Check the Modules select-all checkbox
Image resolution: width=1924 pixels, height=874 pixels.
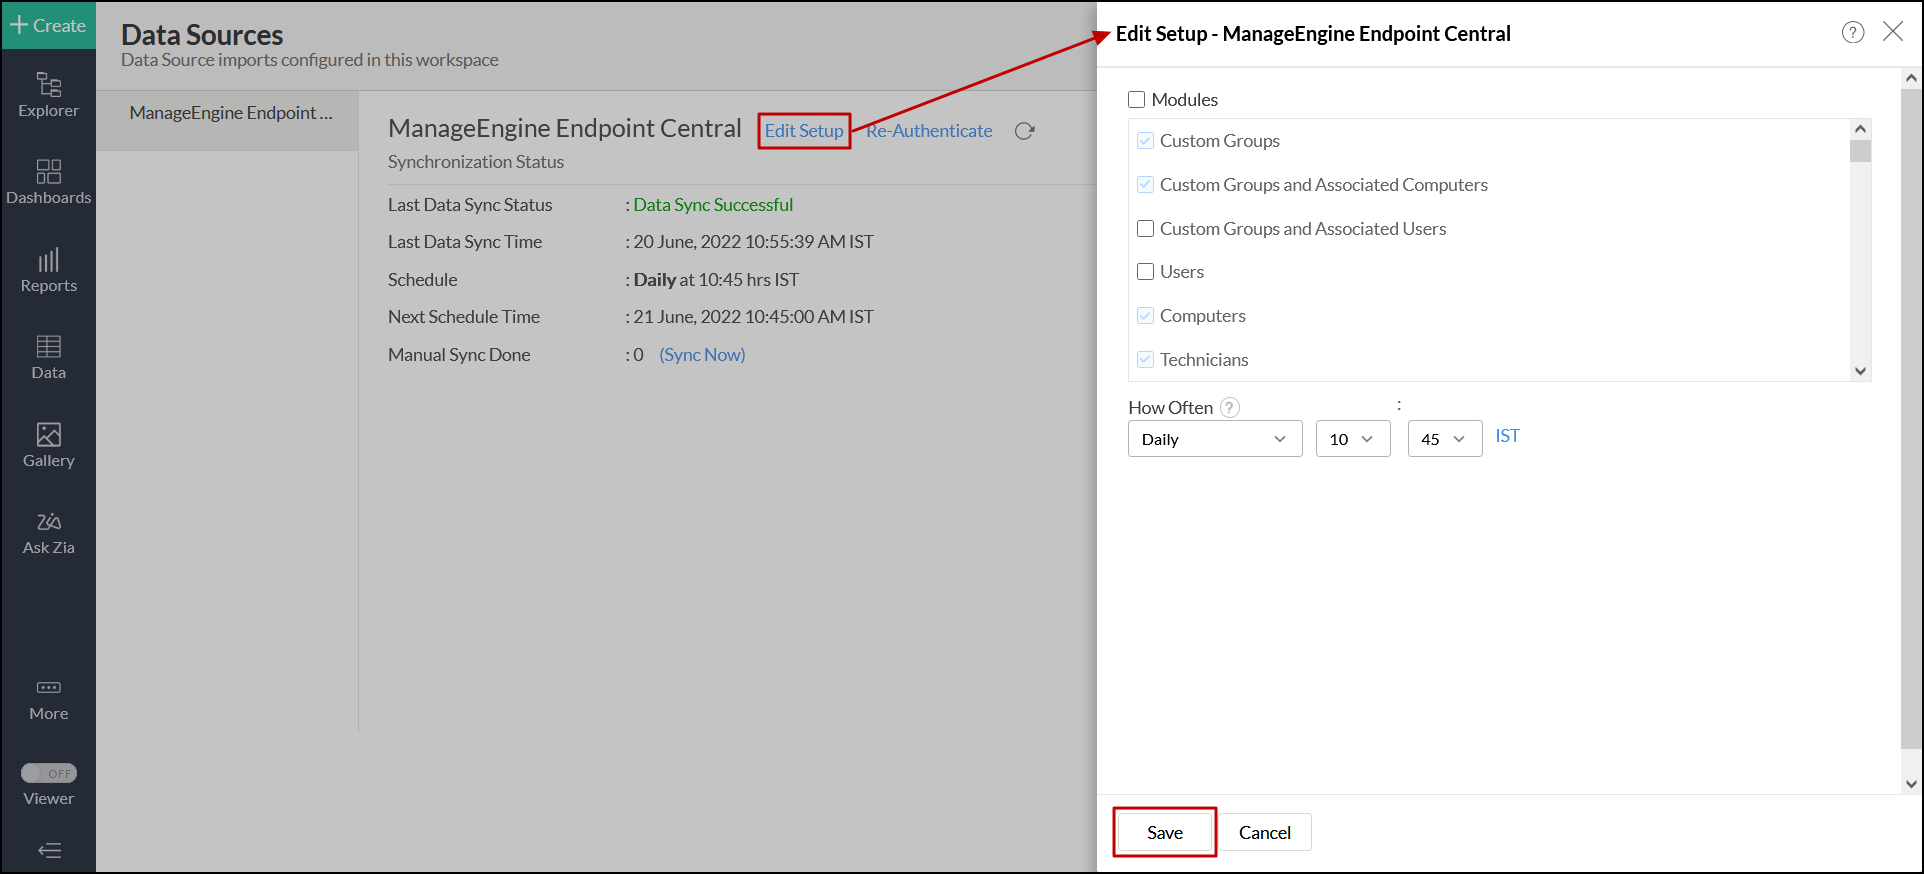click(1137, 100)
